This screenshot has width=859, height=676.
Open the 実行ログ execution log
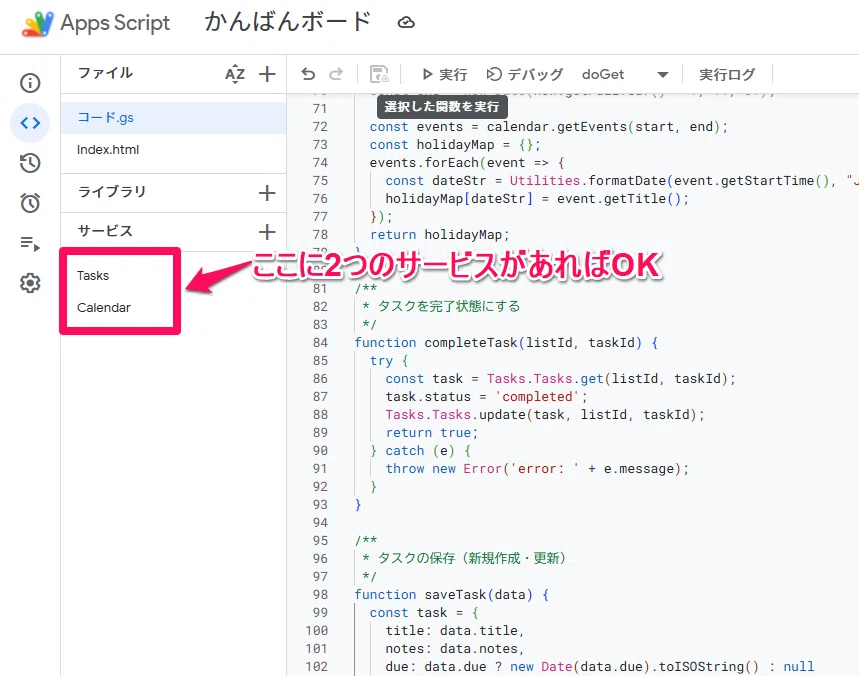pyautogui.click(x=727, y=74)
